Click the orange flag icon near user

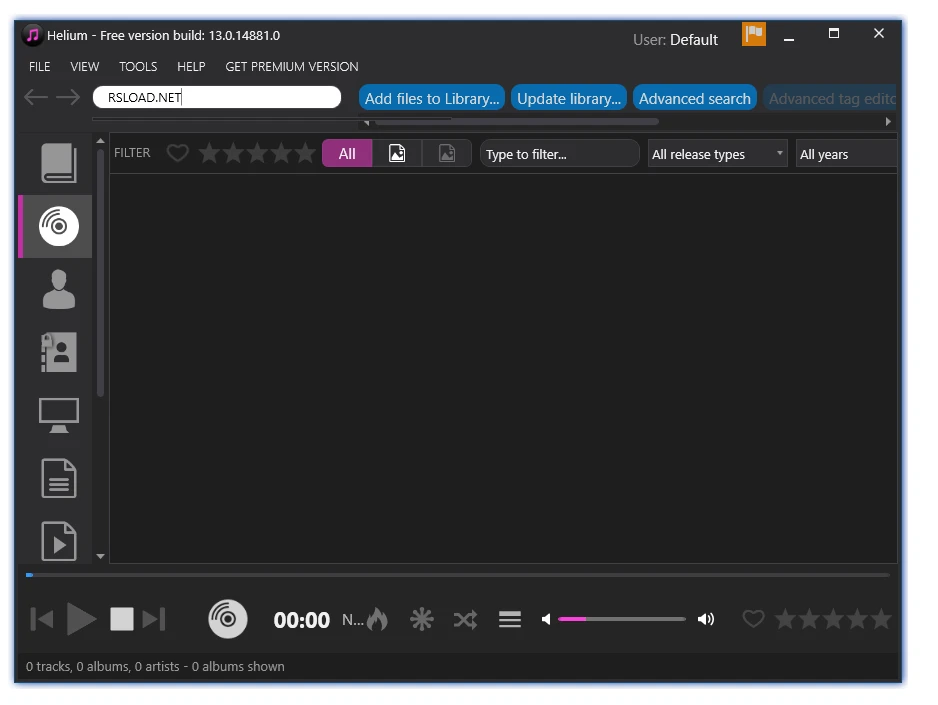click(x=753, y=35)
